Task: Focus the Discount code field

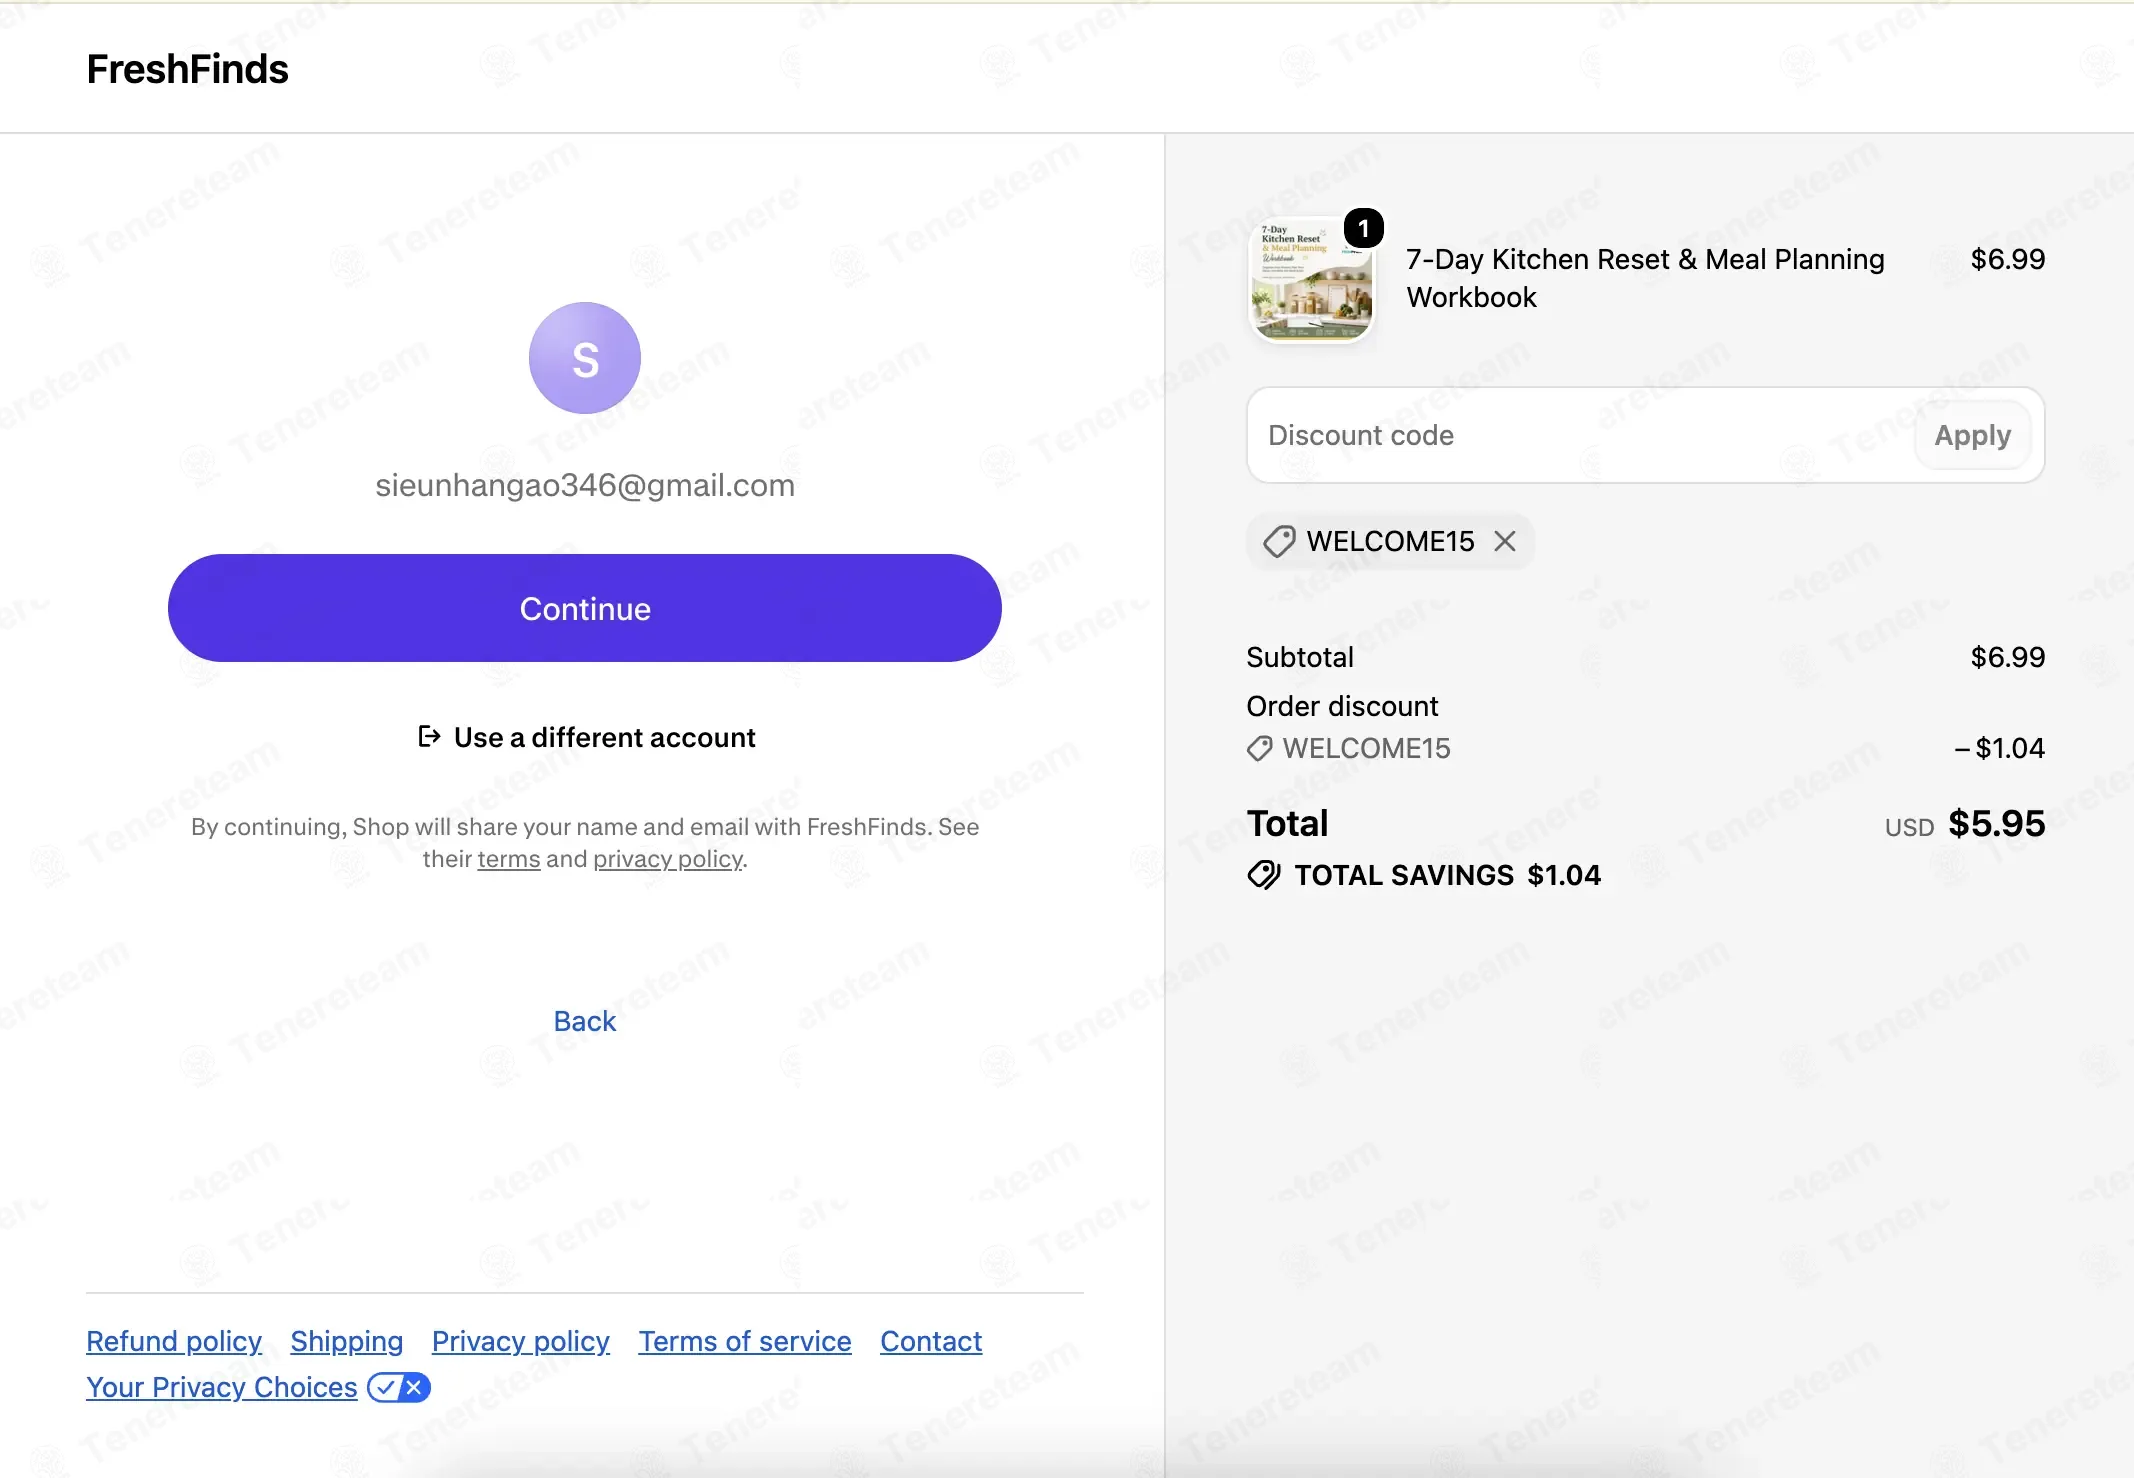Action: (1580, 435)
